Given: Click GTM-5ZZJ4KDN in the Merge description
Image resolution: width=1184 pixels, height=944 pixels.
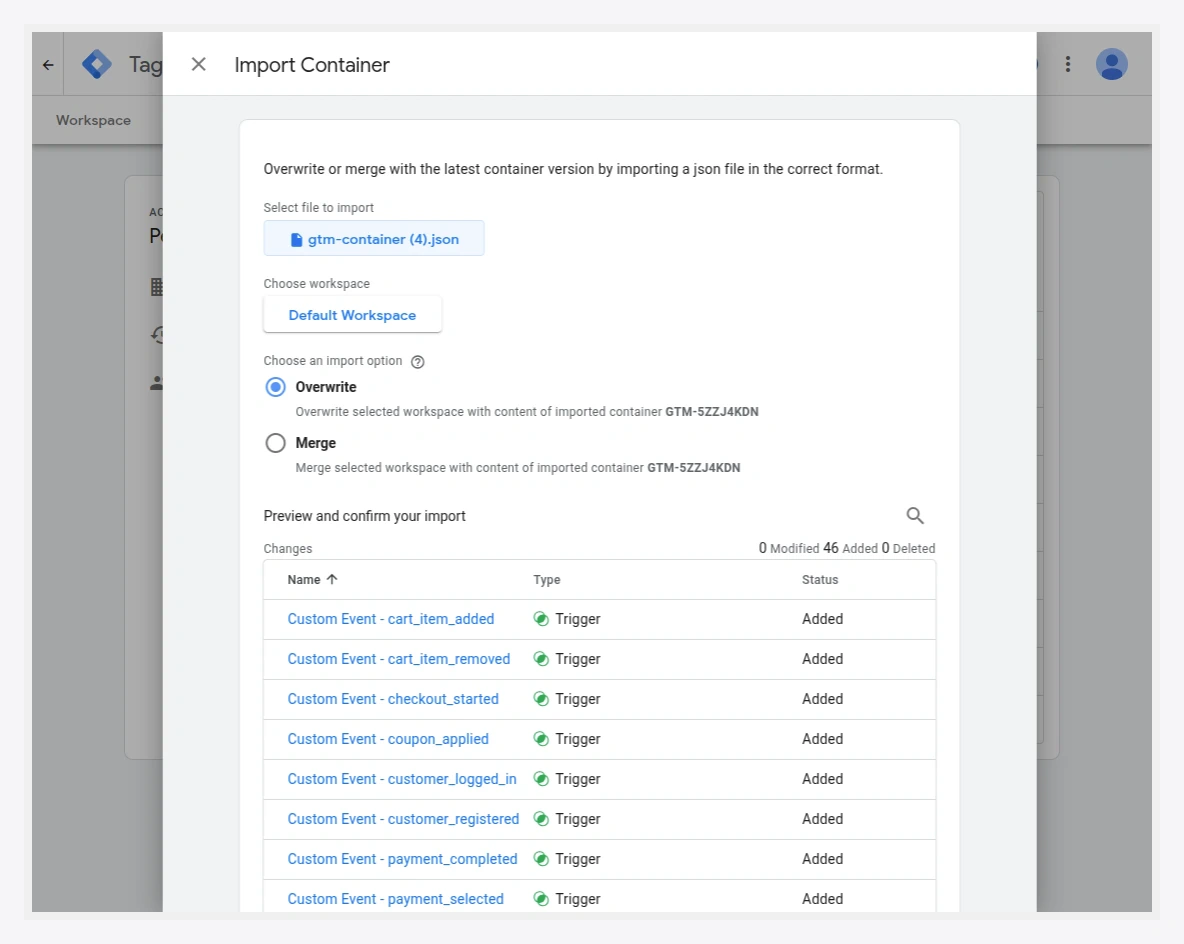Looking at the screenshot, I should pyautogui.click(x=693, y=468).
